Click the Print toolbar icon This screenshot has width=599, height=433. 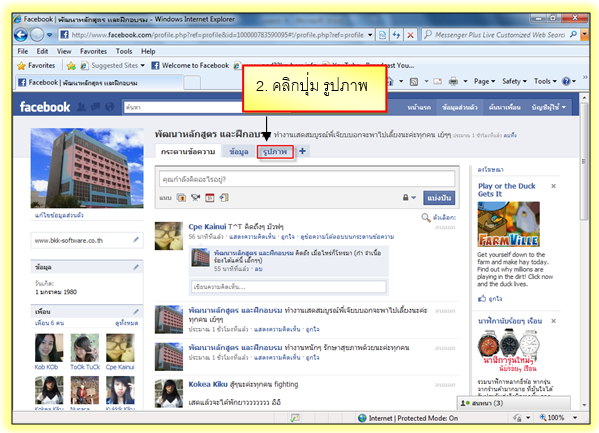point(453,81)
